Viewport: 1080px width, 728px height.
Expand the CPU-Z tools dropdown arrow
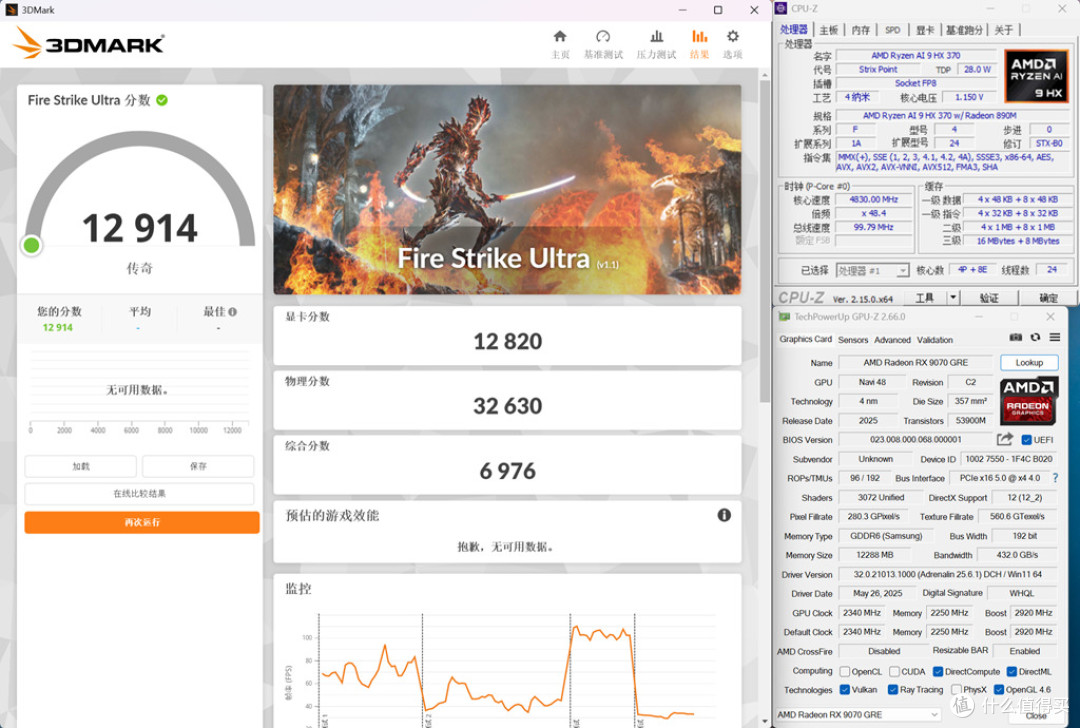953,298
